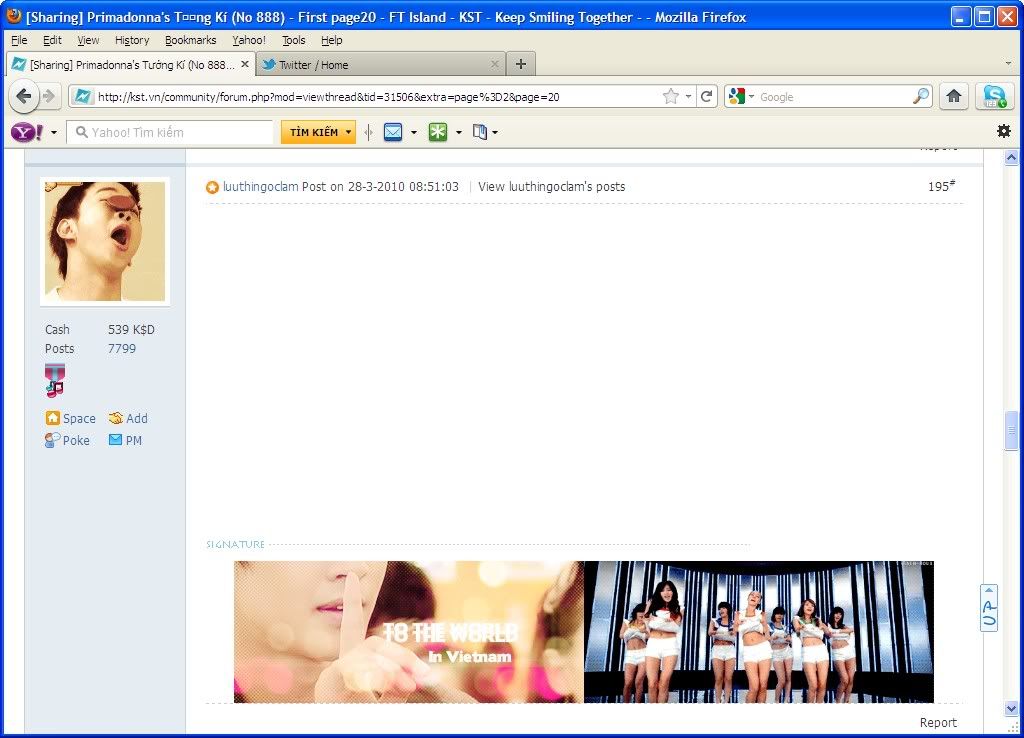Click the Space text link
Screen dimensions: 1024x738
(79, 419)
